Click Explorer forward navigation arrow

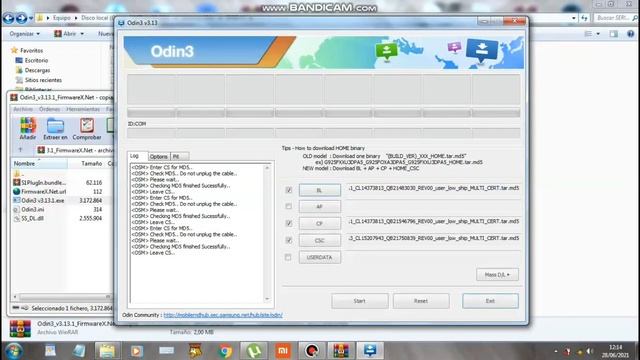click(x=21, y=18)
